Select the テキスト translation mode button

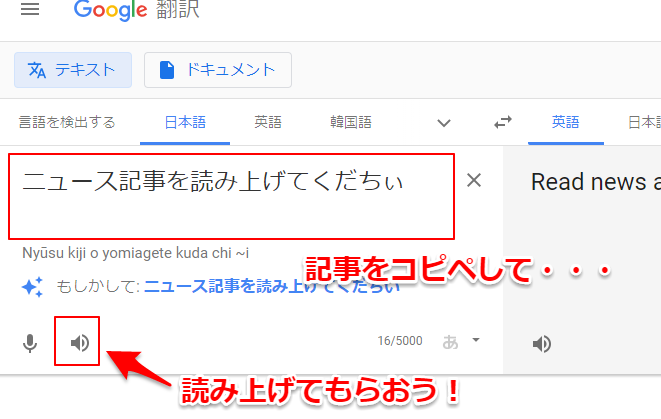(x=73, y=70)
